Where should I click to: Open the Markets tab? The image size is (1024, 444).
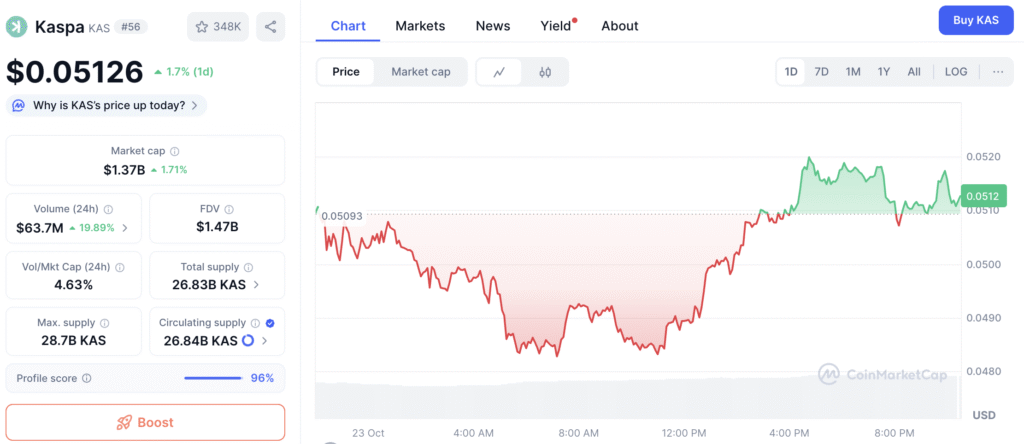[x=420, y=26]
